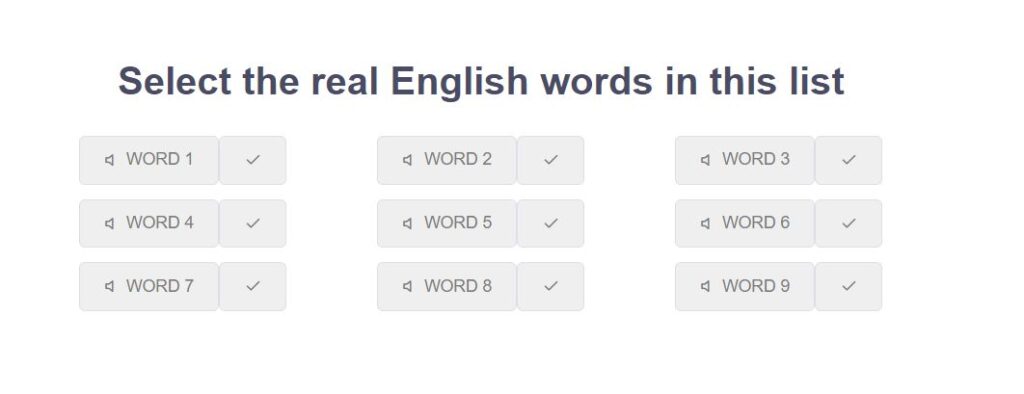Mark WORD 1 as real with checkmark
The height and width of the screenshot is (394, 1024).
(x=253, y=160)
